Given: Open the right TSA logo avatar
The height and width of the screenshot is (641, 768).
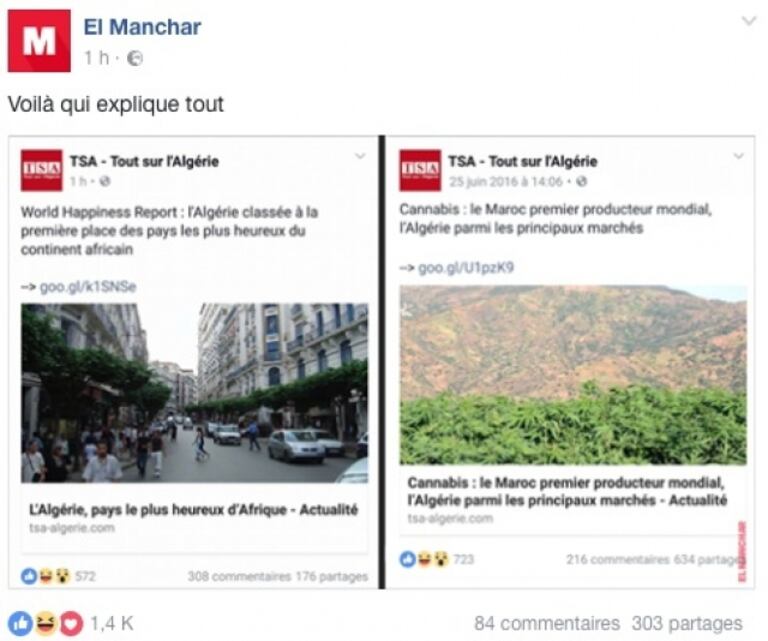Looking at the screenshot, I should (420, 170).
